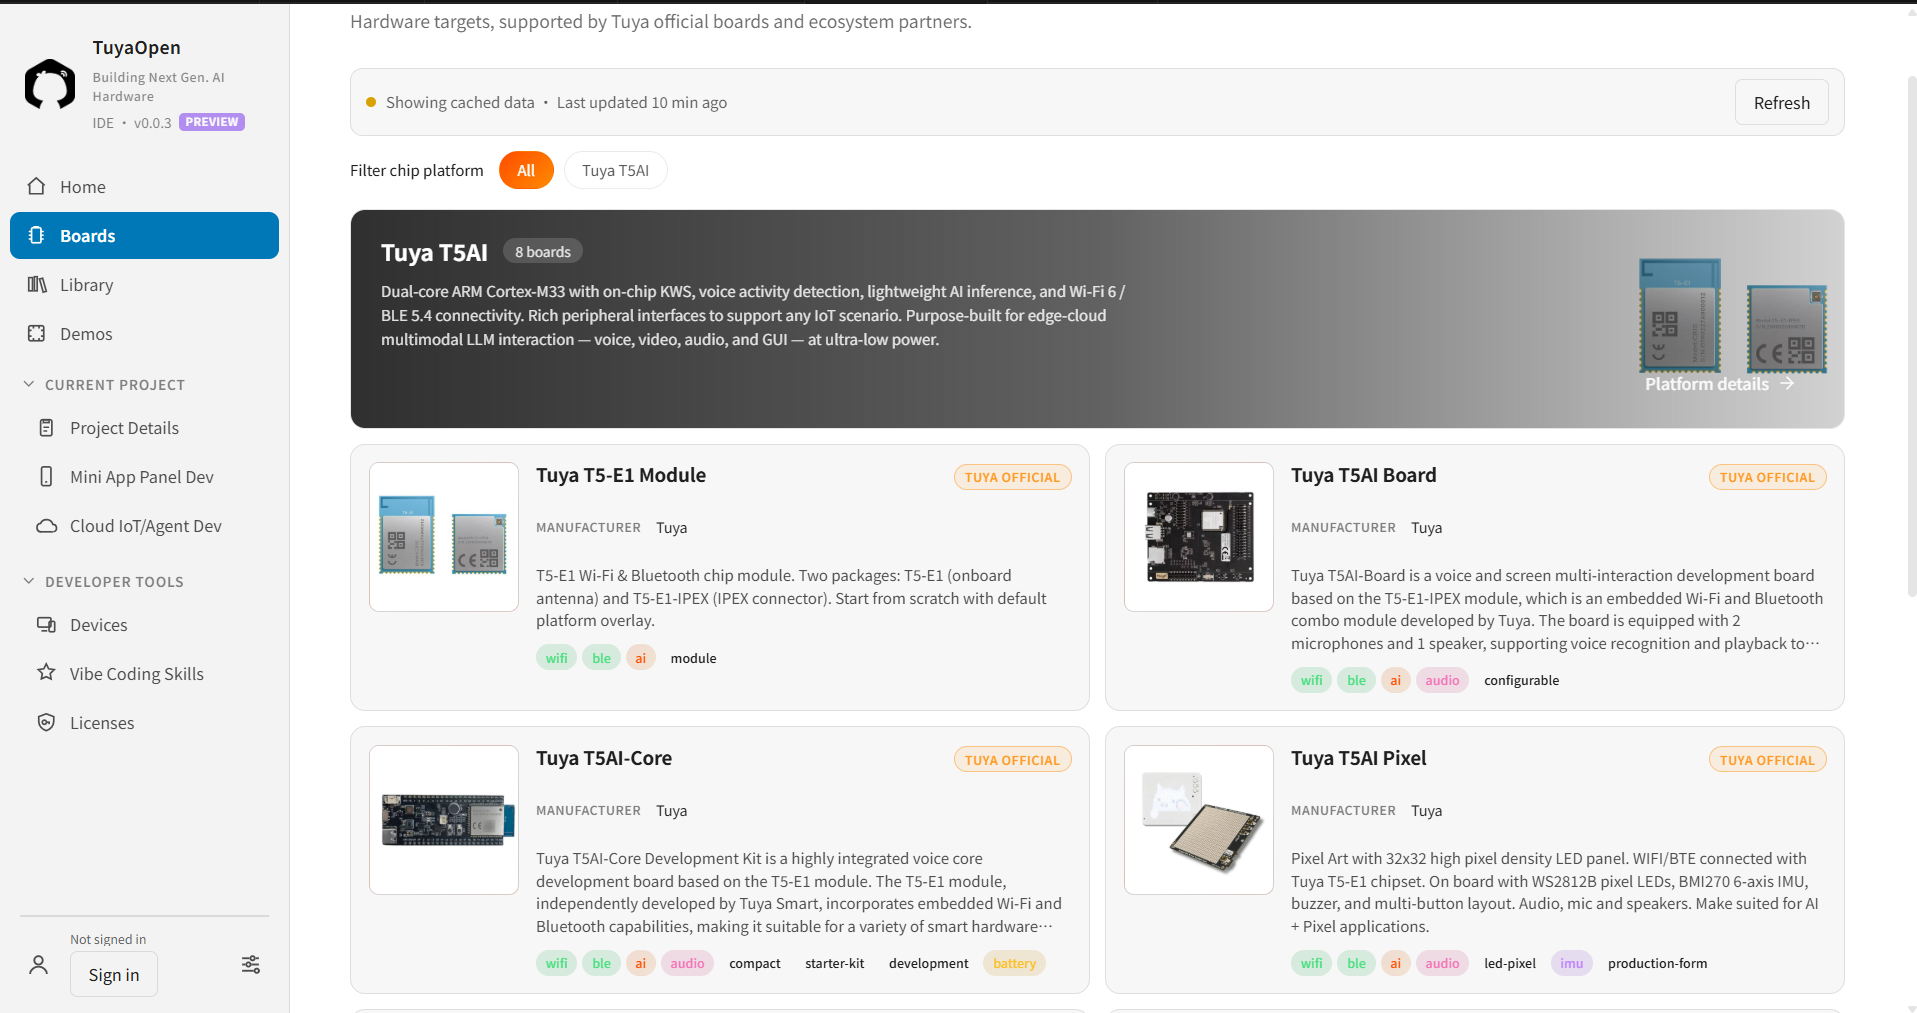Click the Tuya T5AI-Core thumbnail image

coord(444,819)
